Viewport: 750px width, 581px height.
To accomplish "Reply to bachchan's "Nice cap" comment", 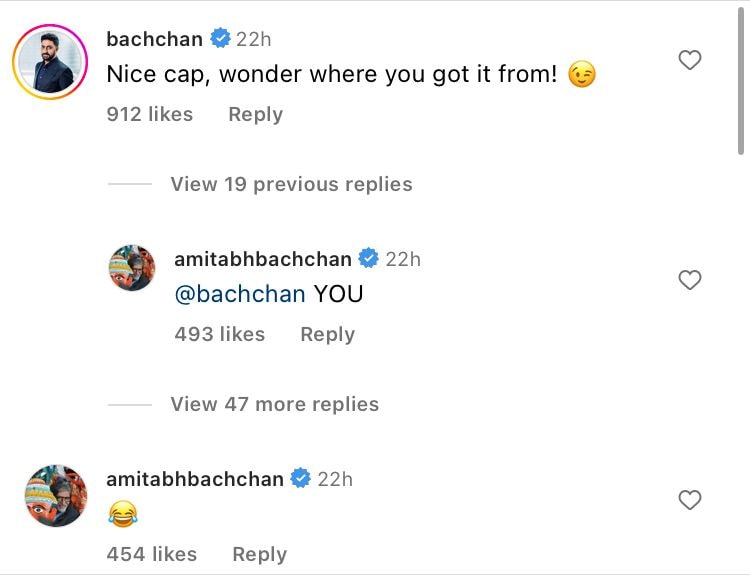I will (255, 114).
